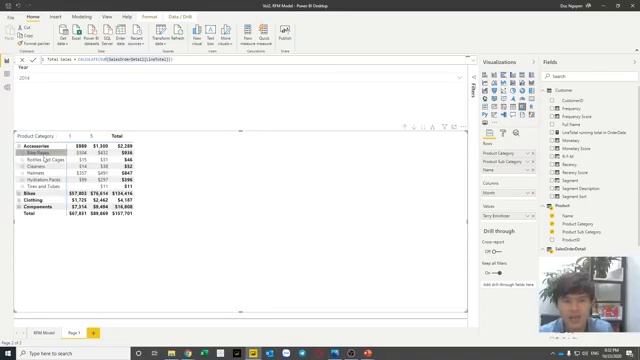Image resolution: width=640 pixels, height=360 pixels.
Task: Open the Analytics magnifier pane
Action: [x=516, y=133]
